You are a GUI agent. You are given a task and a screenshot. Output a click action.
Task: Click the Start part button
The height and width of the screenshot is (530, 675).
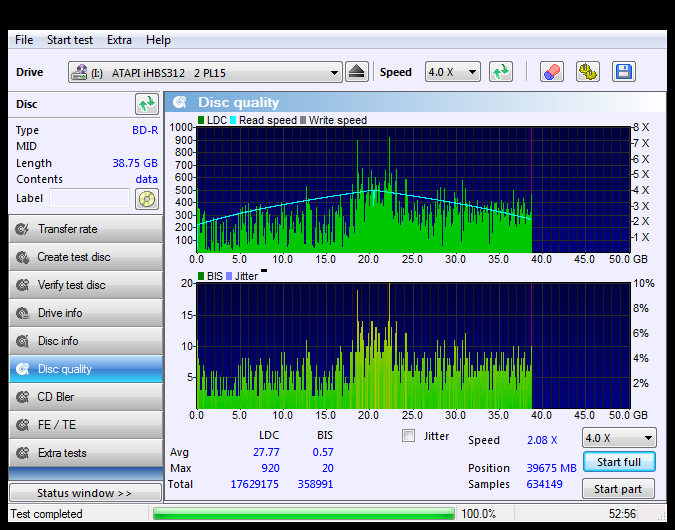pyautogui.click(x=619, y=489)
